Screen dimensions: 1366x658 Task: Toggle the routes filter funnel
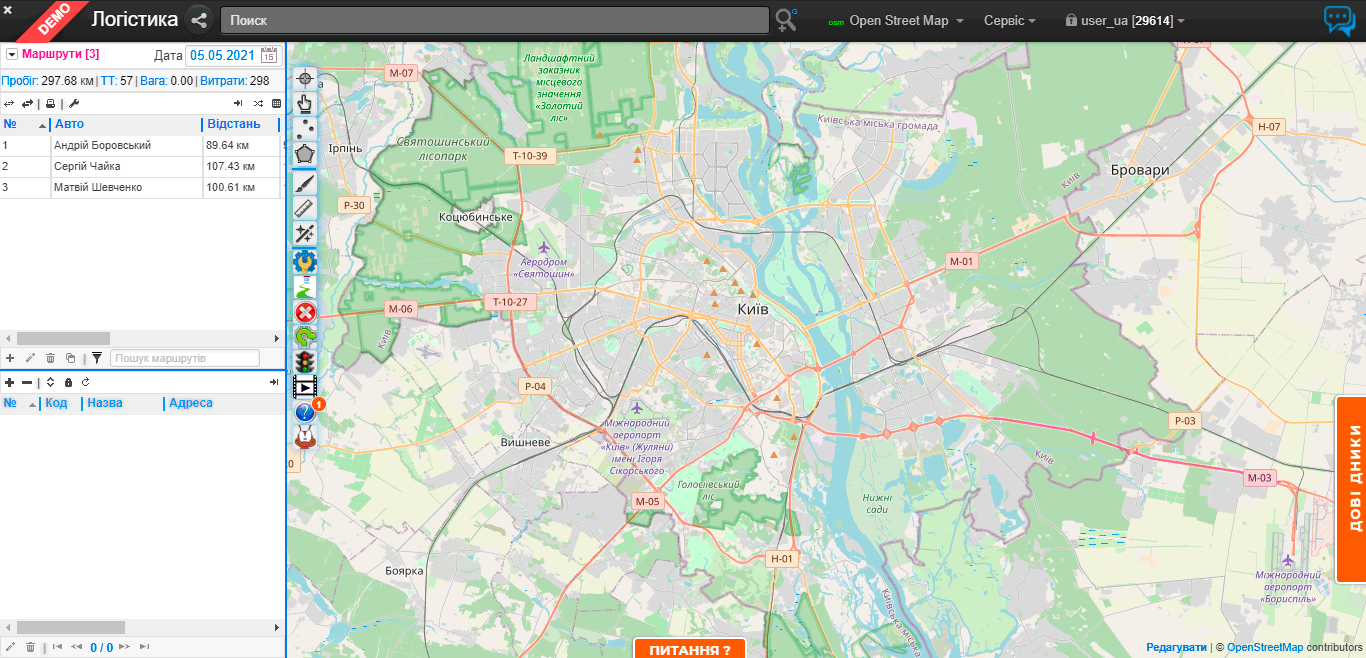97,358
